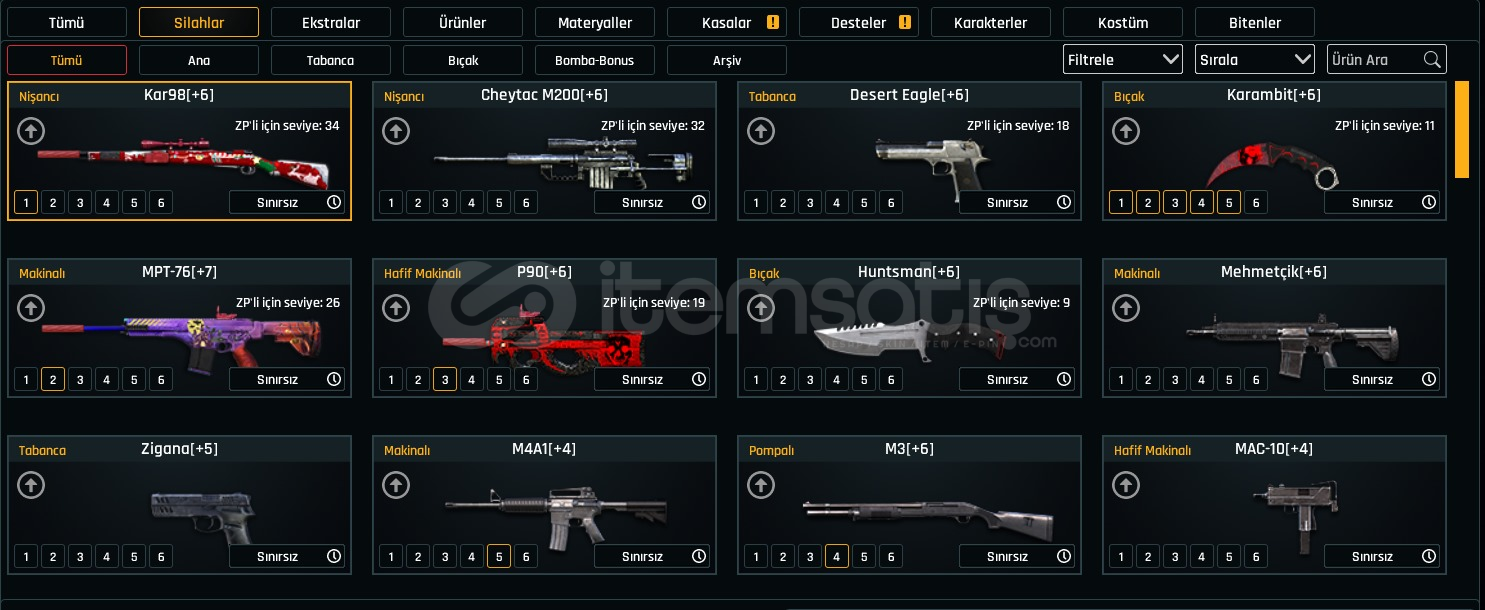
Task: Click the clock icon on Desert Eagle
Action: (x=1064, y=202)
